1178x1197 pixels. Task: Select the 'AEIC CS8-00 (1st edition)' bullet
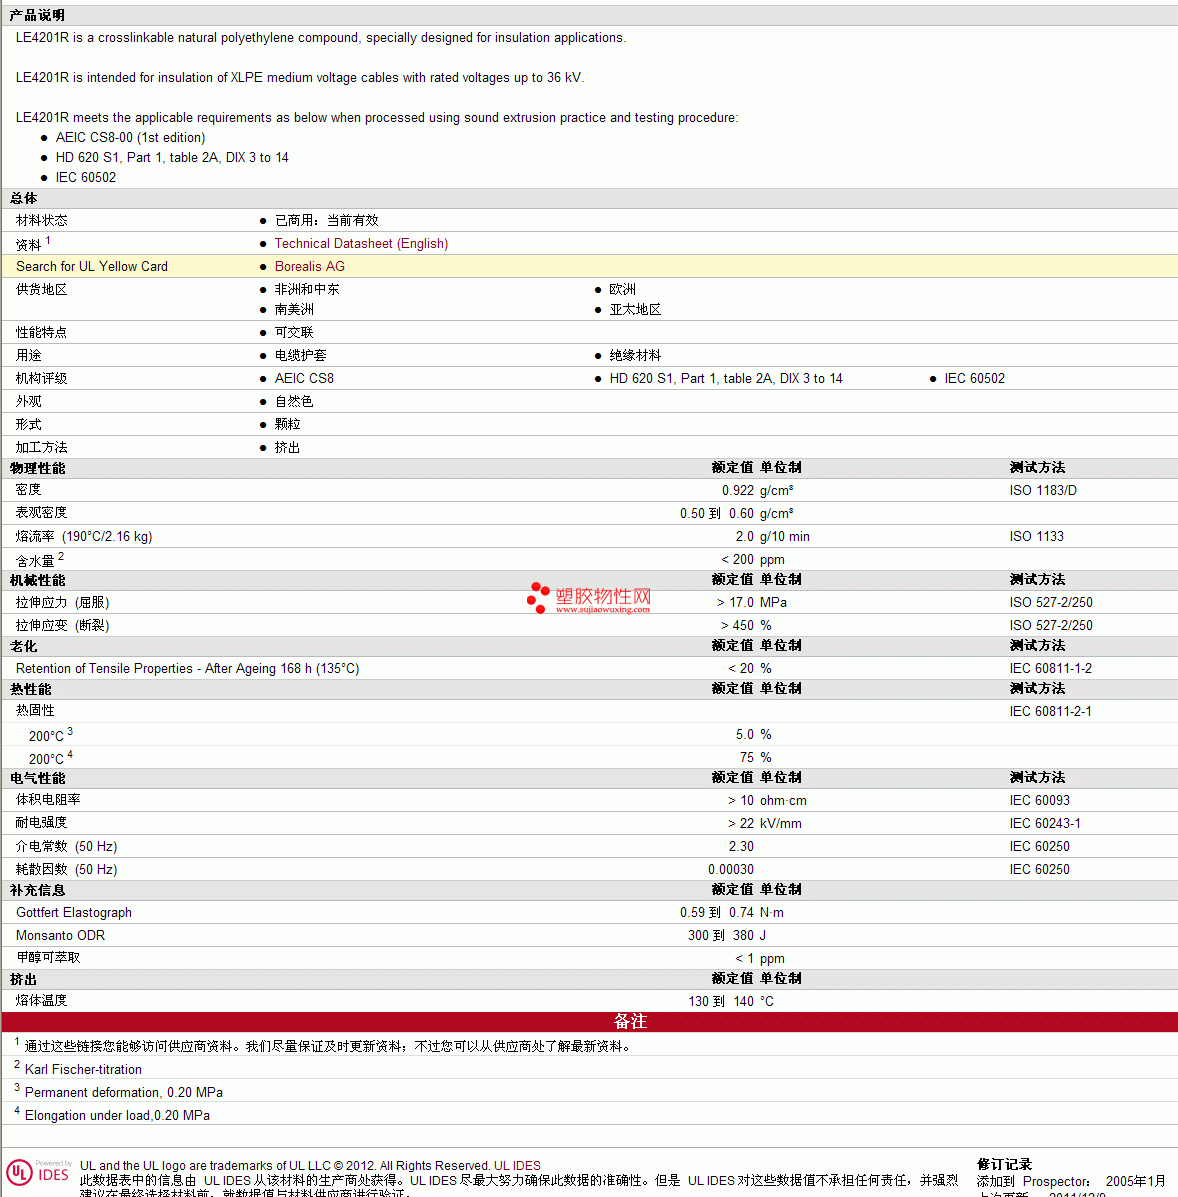pos(131,137)
